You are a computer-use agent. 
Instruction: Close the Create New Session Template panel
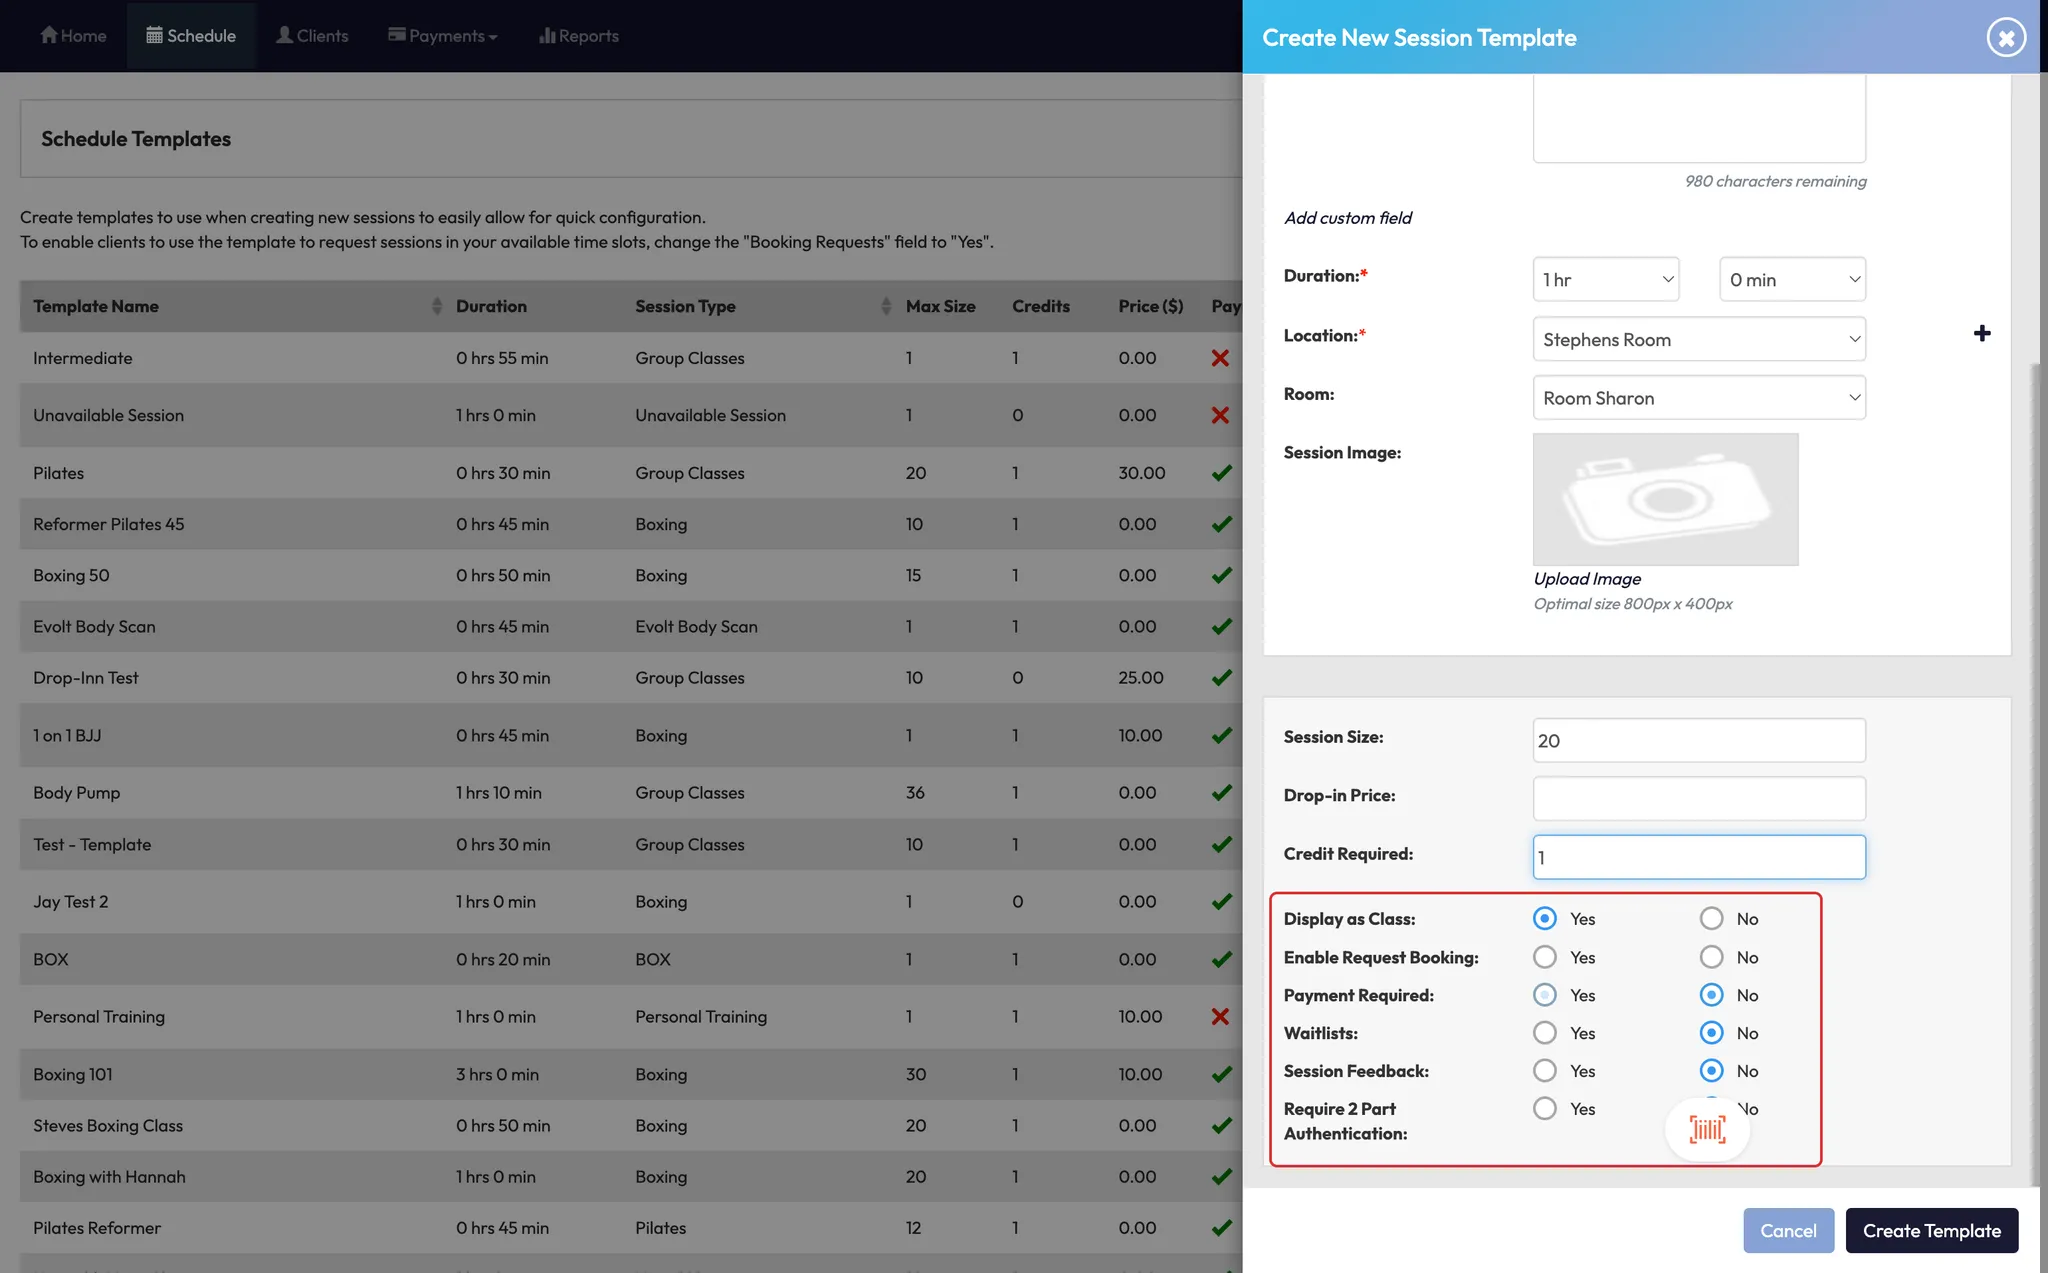pos(2005,38)
